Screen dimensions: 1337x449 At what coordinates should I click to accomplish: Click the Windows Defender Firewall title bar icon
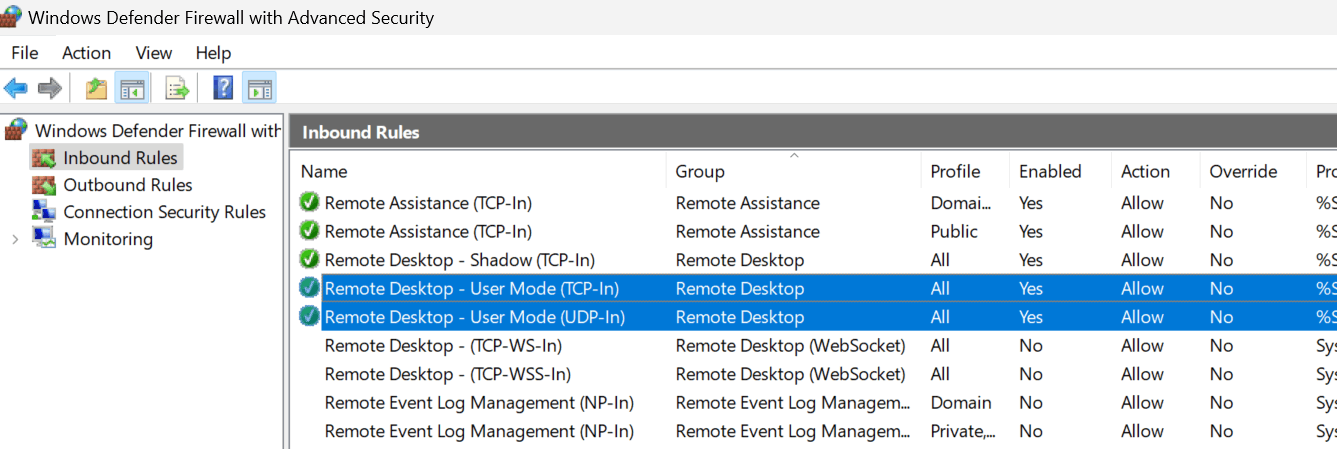click(11, 16)
